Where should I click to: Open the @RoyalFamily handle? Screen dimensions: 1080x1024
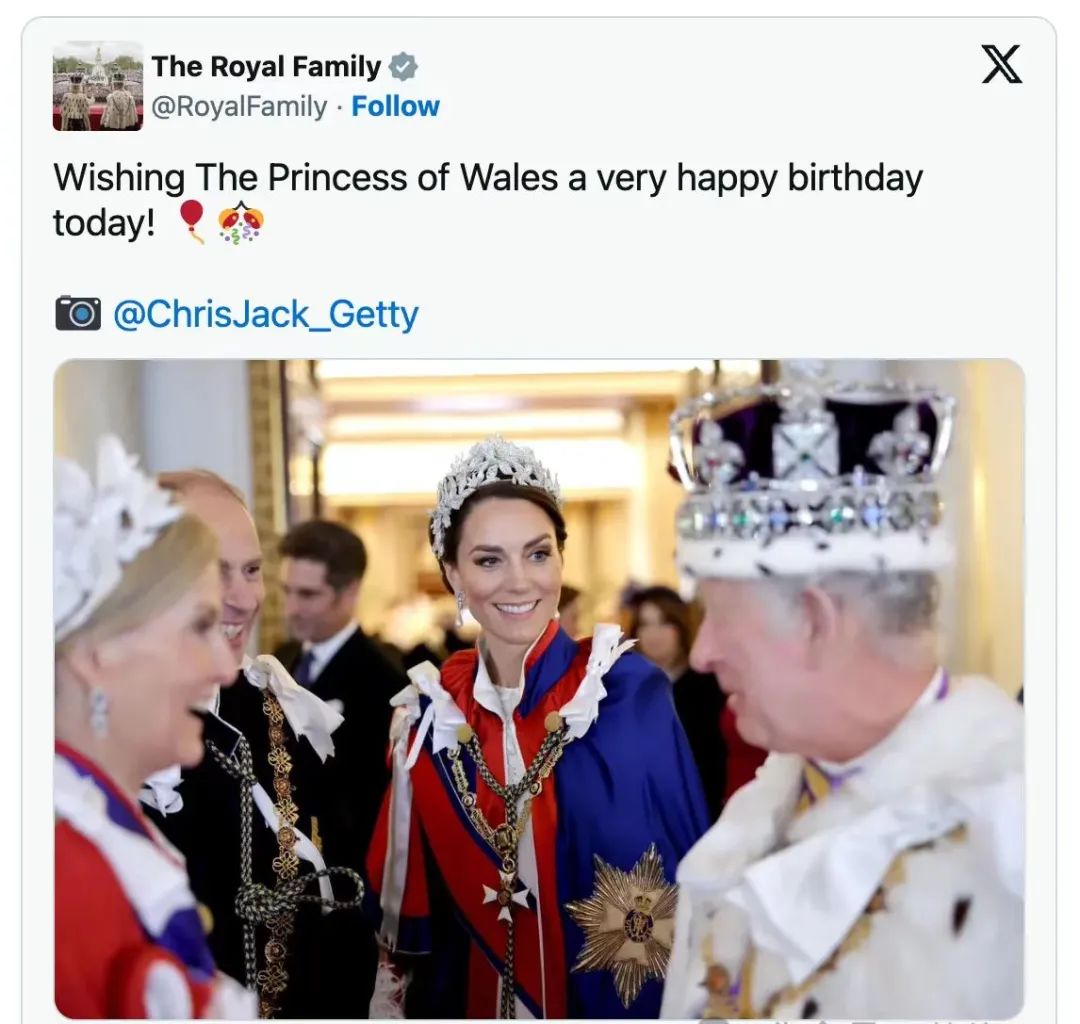pyautogui.click(x=238, y=107)
